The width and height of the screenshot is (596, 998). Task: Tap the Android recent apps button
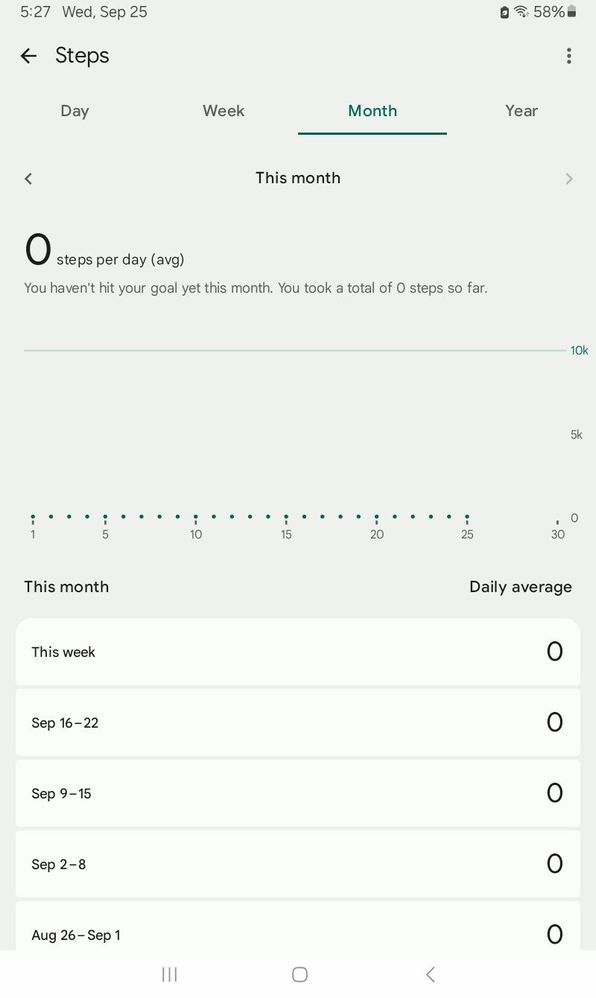[x=169, y=974]
